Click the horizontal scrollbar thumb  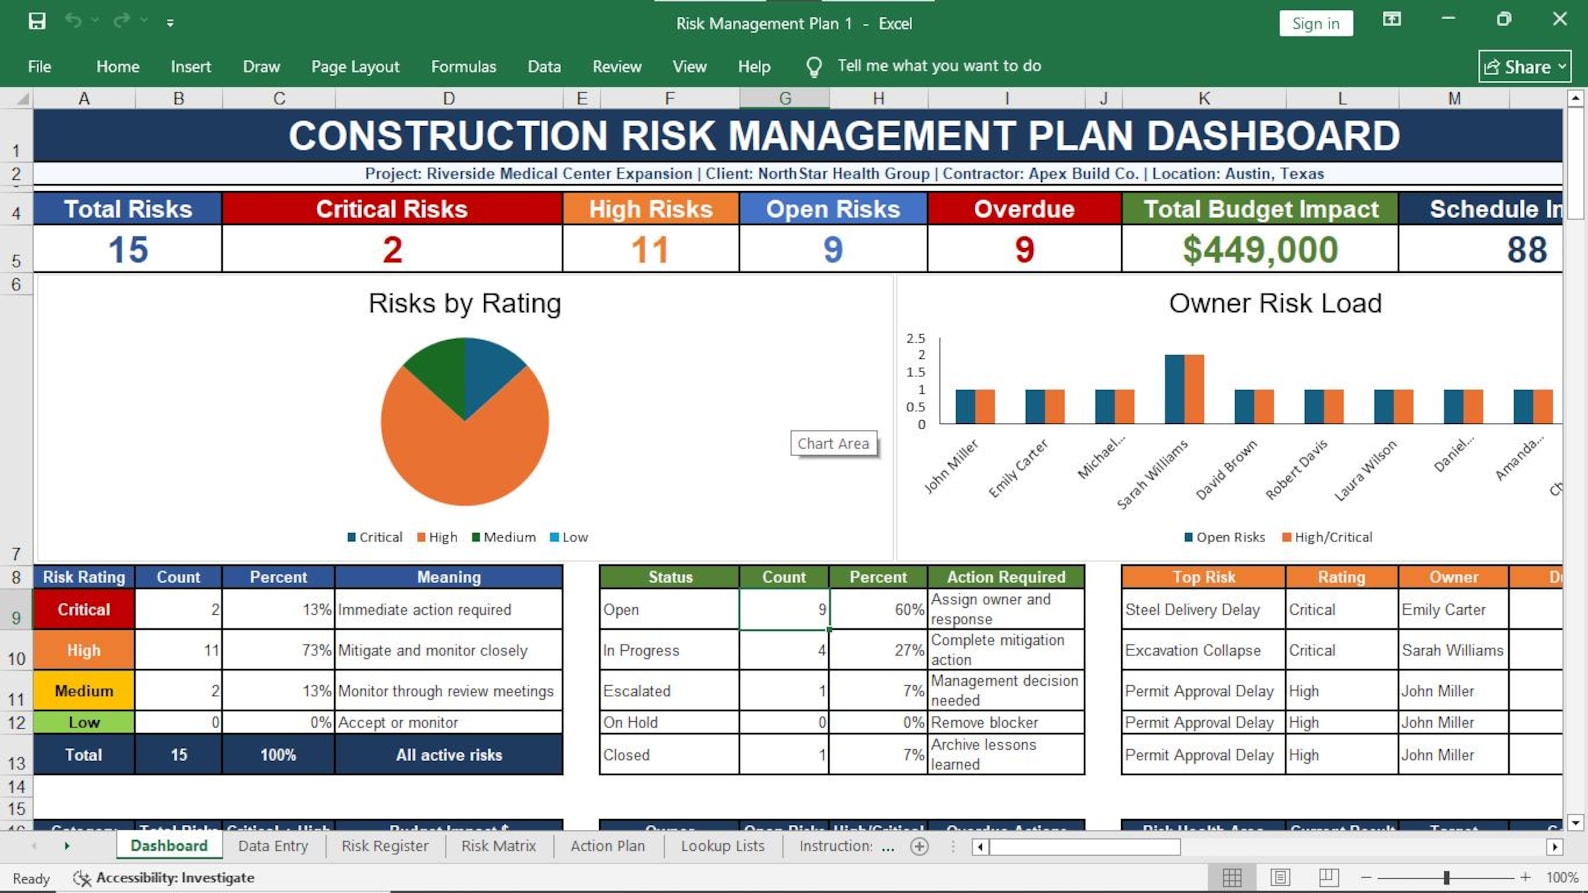tap(1085, 847)
